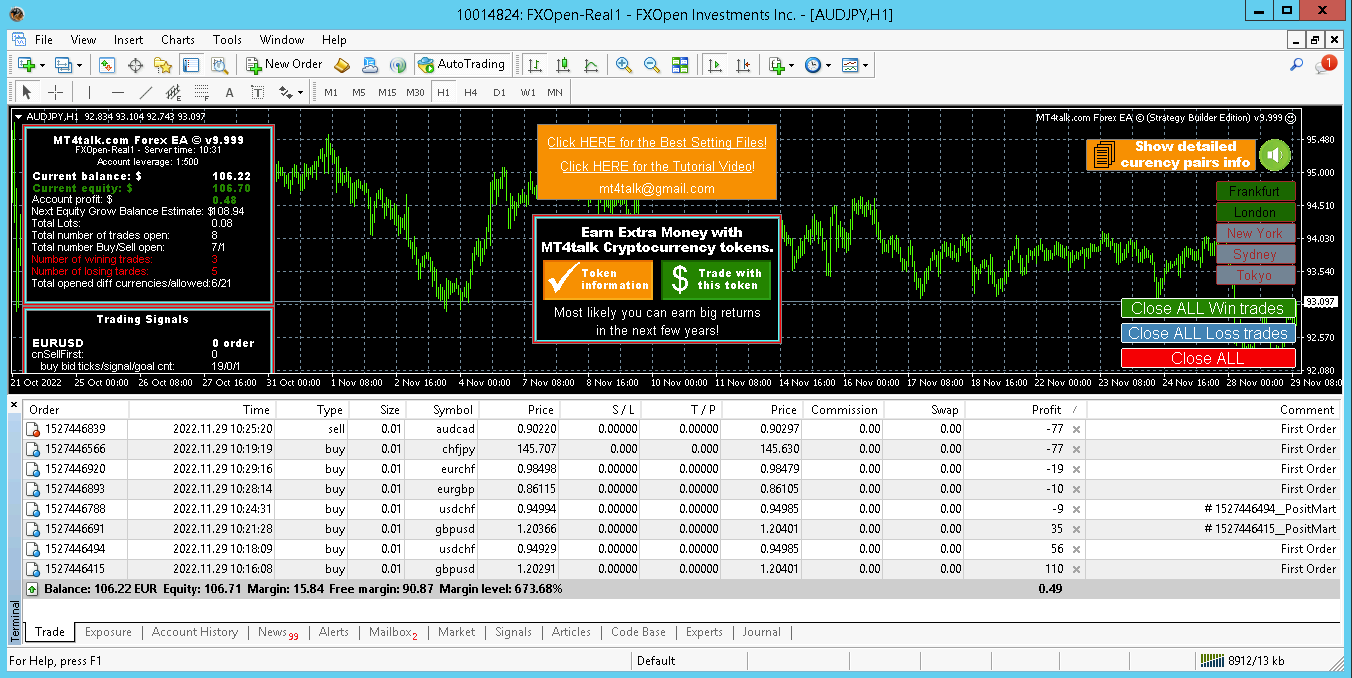Open the Tutorial Video link
The image size is (1352, 678).
click(x=657, y=166)
